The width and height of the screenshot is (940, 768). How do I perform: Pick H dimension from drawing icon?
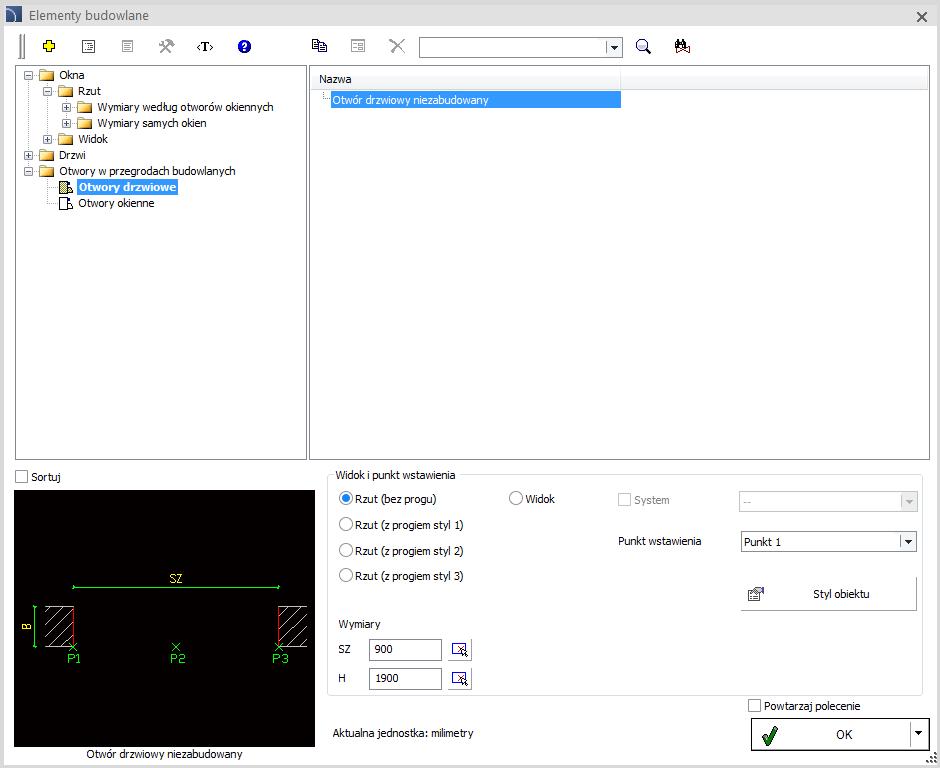coord(460,679)
